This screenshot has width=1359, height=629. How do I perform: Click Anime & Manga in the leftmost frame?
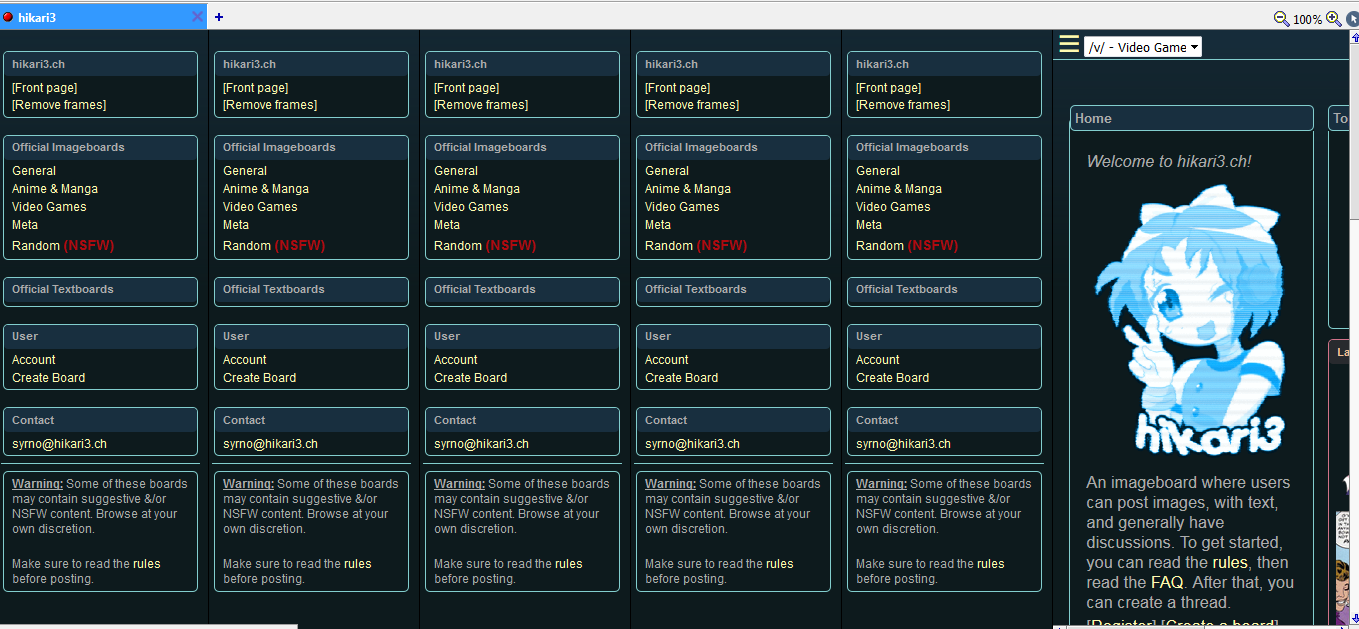coord(55,189)
